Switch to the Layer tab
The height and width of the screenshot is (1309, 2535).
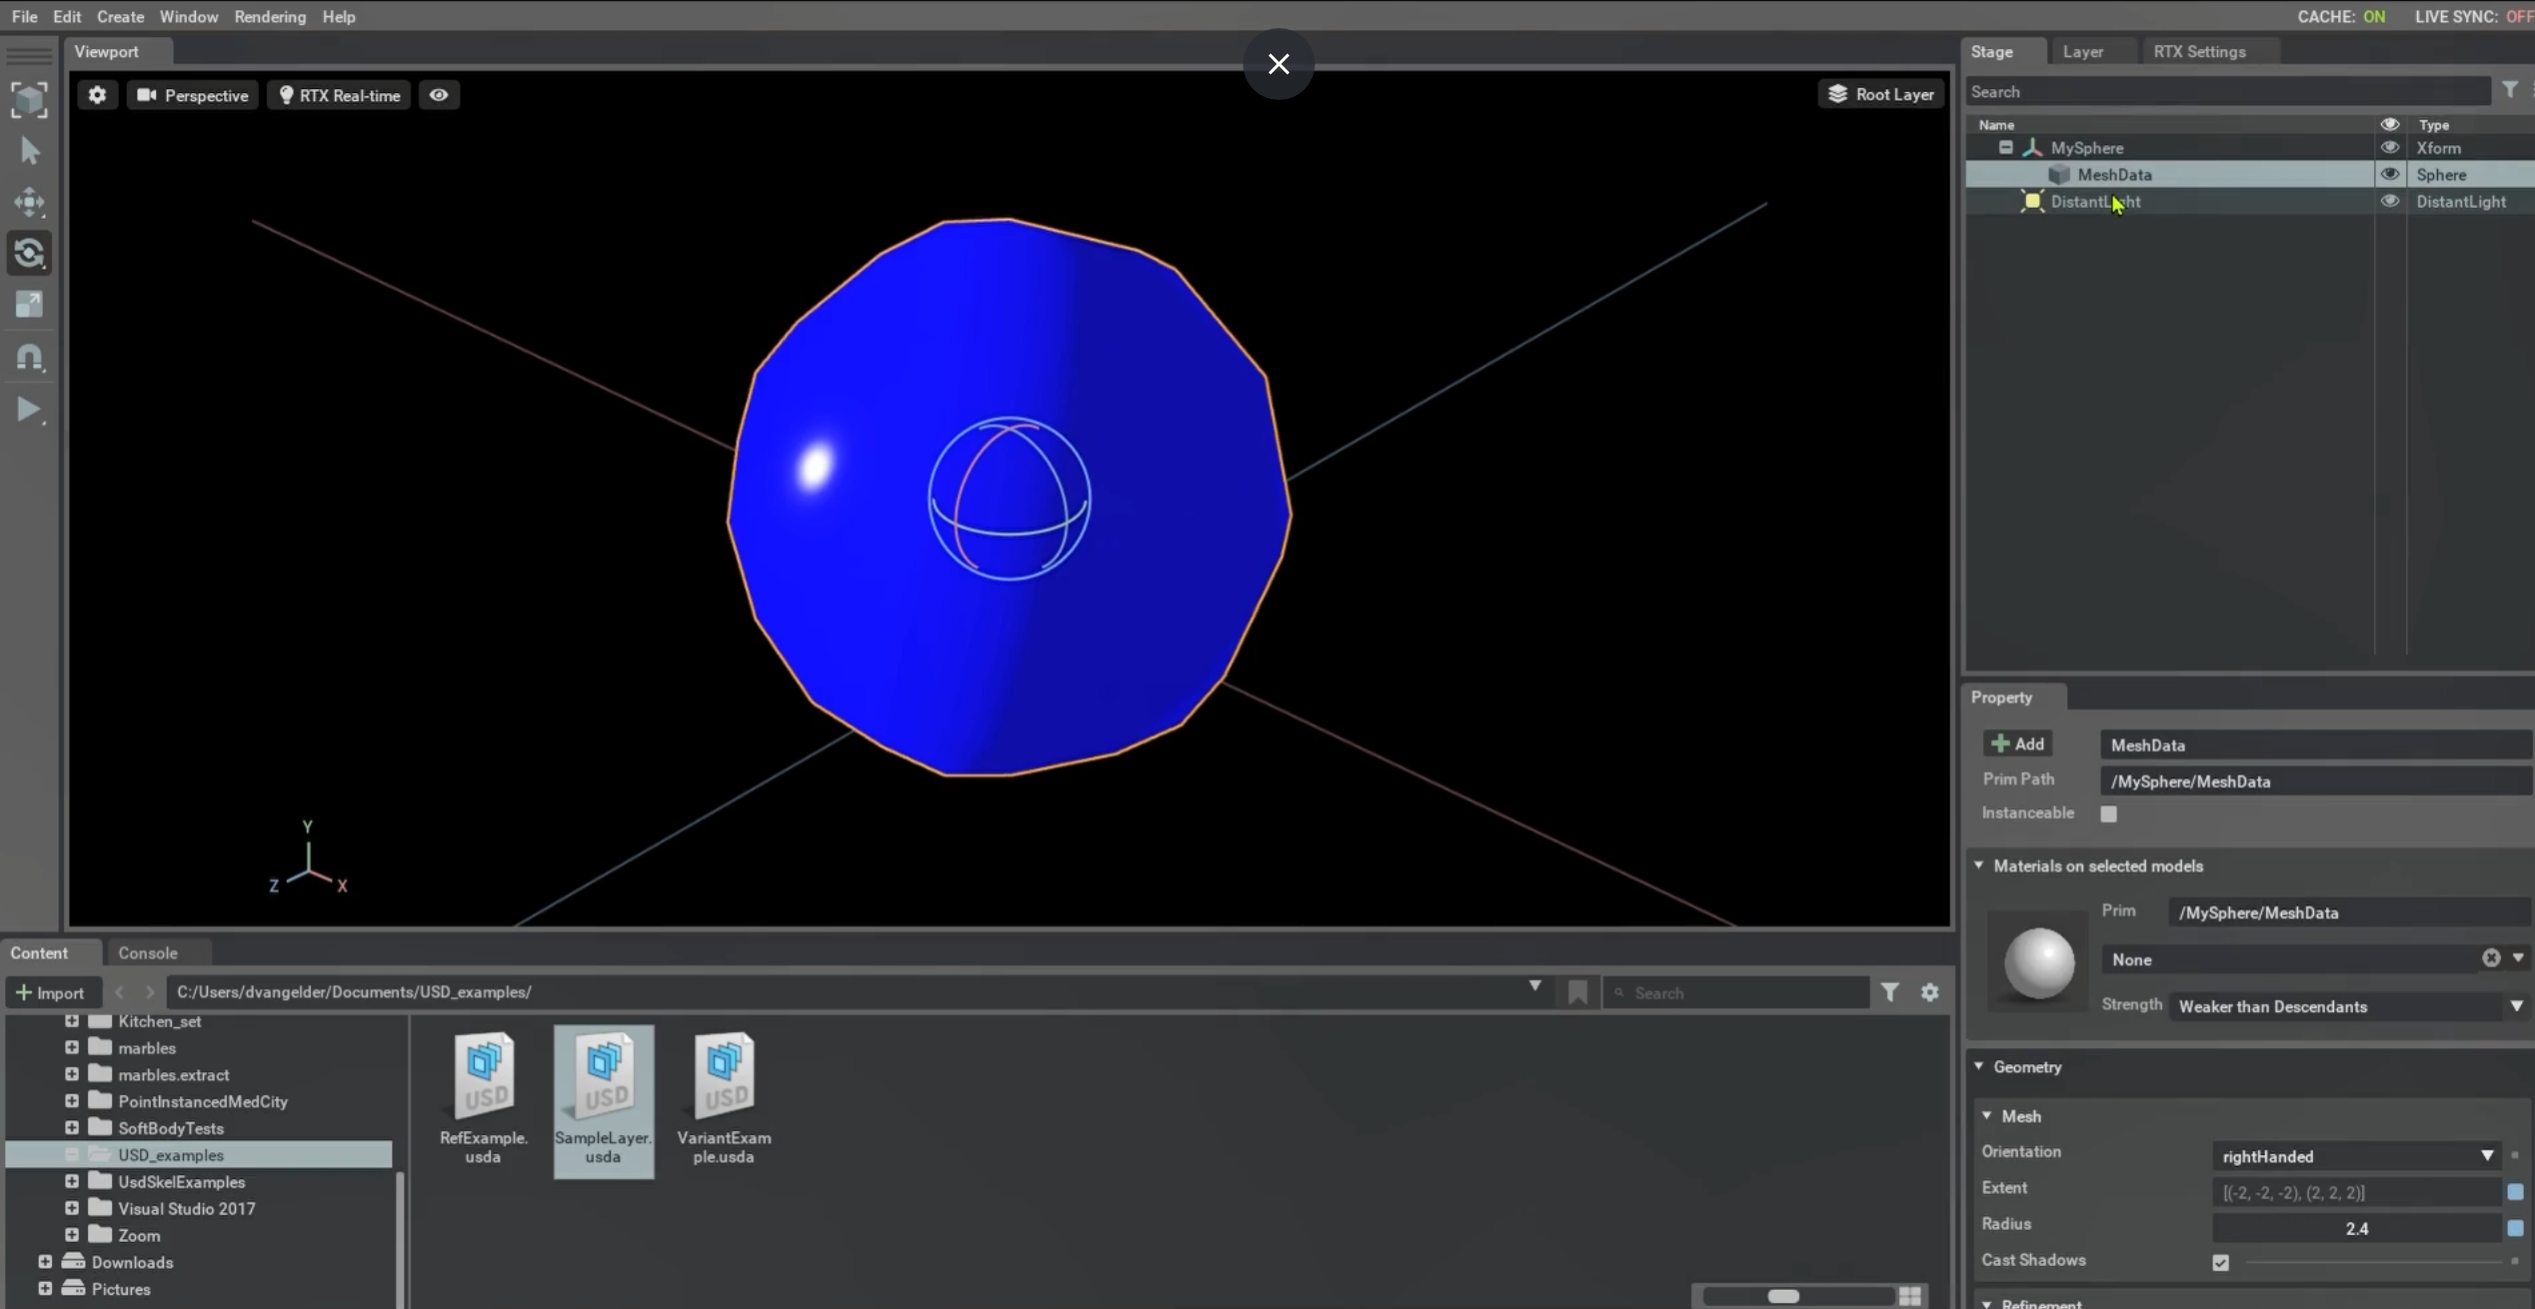coord(2083,51)
